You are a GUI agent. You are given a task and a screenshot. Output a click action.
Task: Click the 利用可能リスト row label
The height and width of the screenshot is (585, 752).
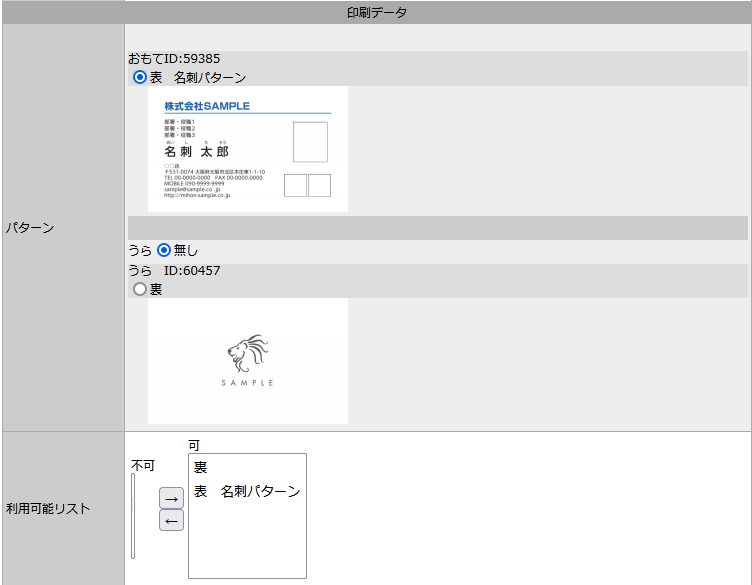[x=48, y=508]
